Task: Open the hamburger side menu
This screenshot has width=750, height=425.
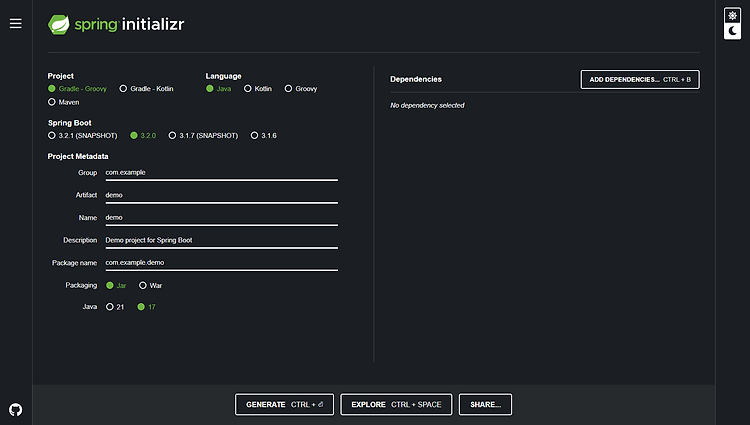Action: click(x=15, y=23)
